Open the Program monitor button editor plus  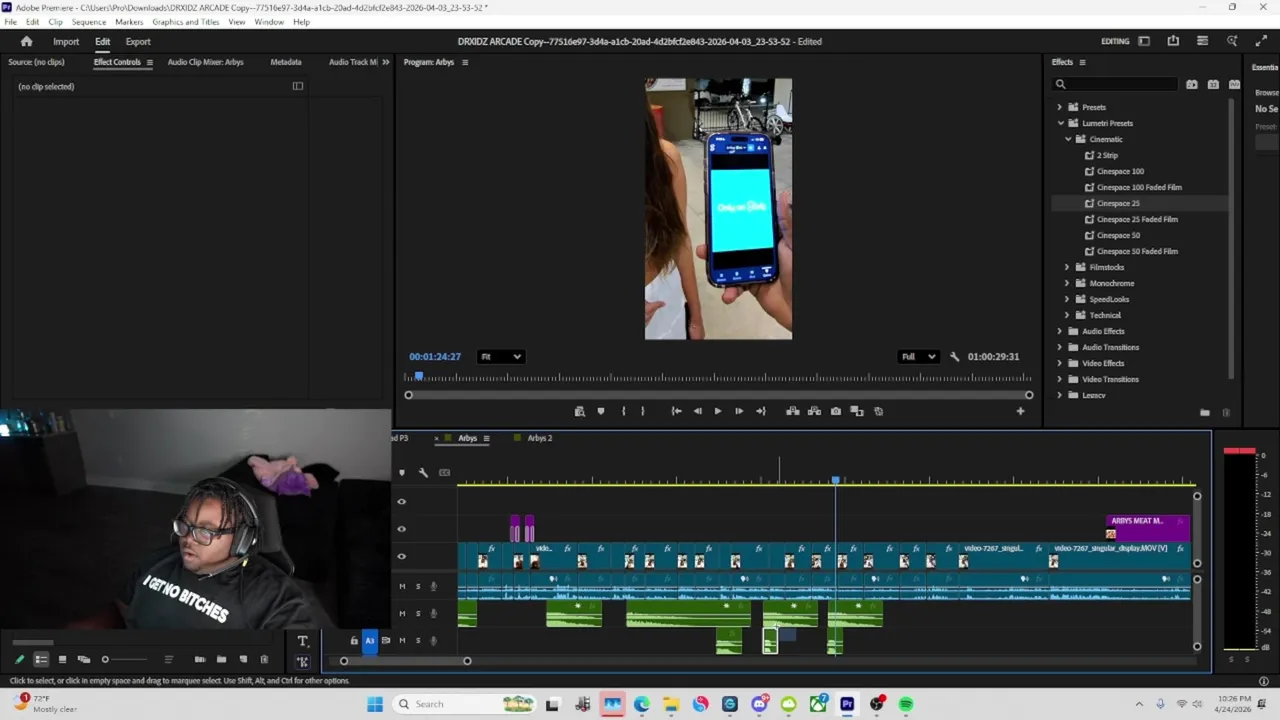click(x=1020, y=411)
